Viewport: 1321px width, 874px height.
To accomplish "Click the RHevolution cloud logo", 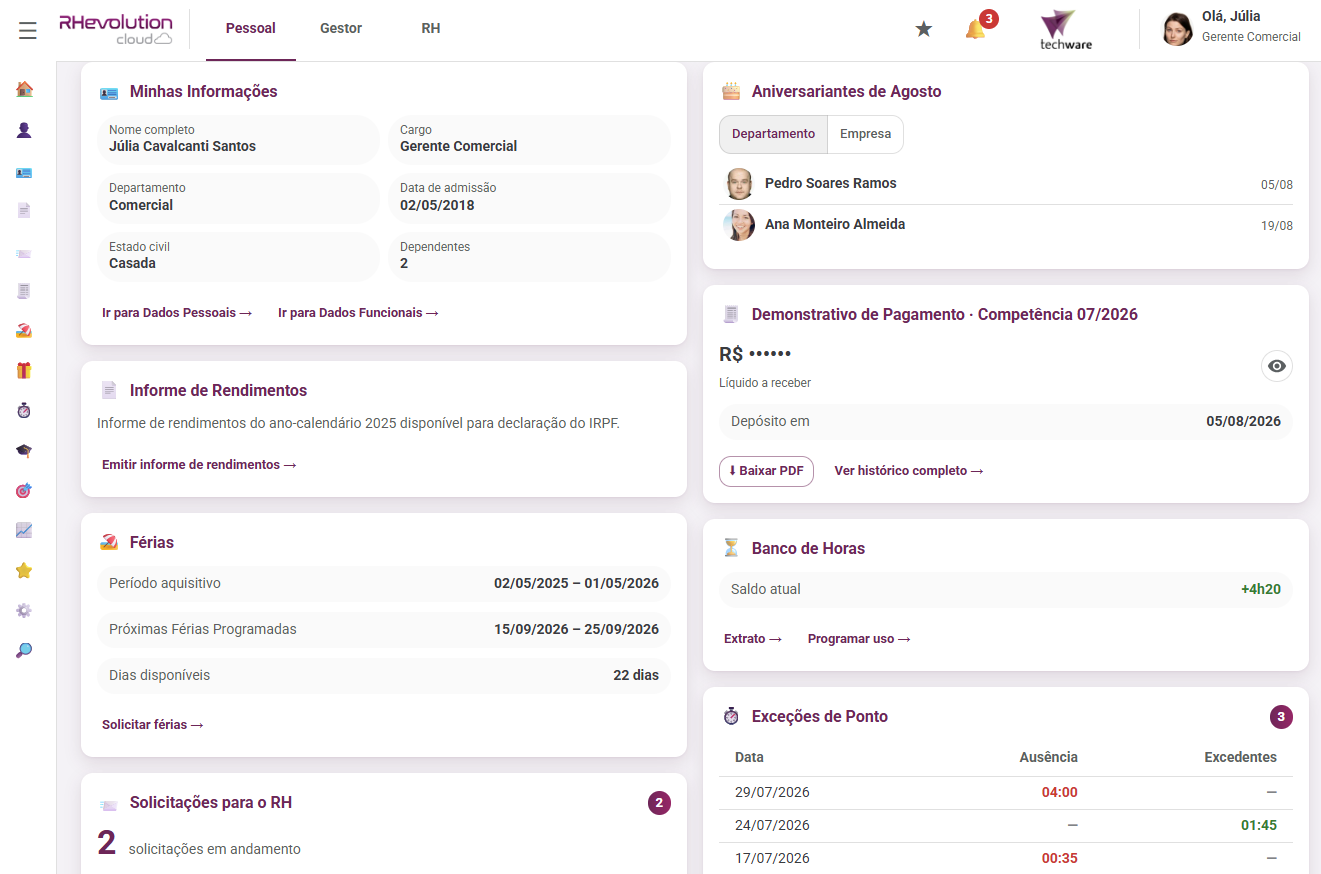I will pos(116,29).
